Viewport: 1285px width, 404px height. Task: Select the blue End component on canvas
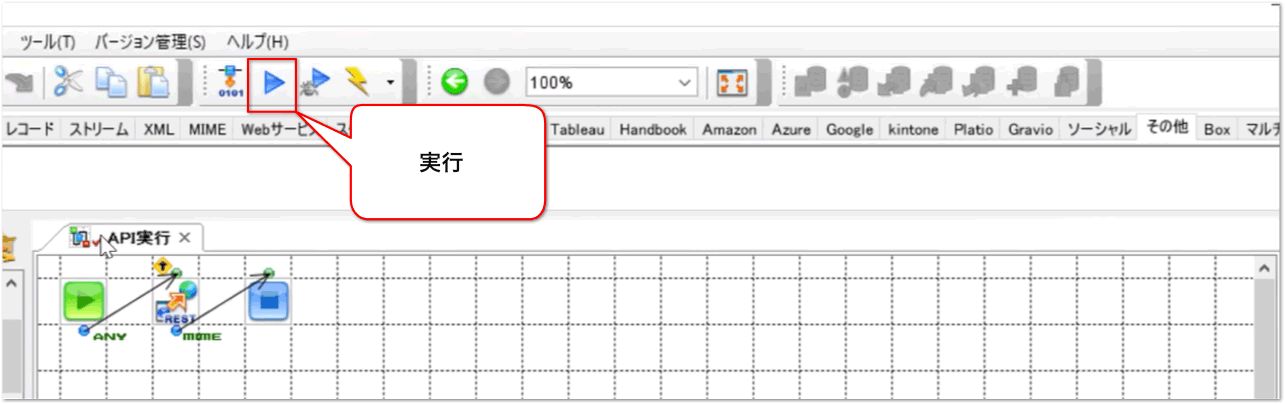point(268,301)
